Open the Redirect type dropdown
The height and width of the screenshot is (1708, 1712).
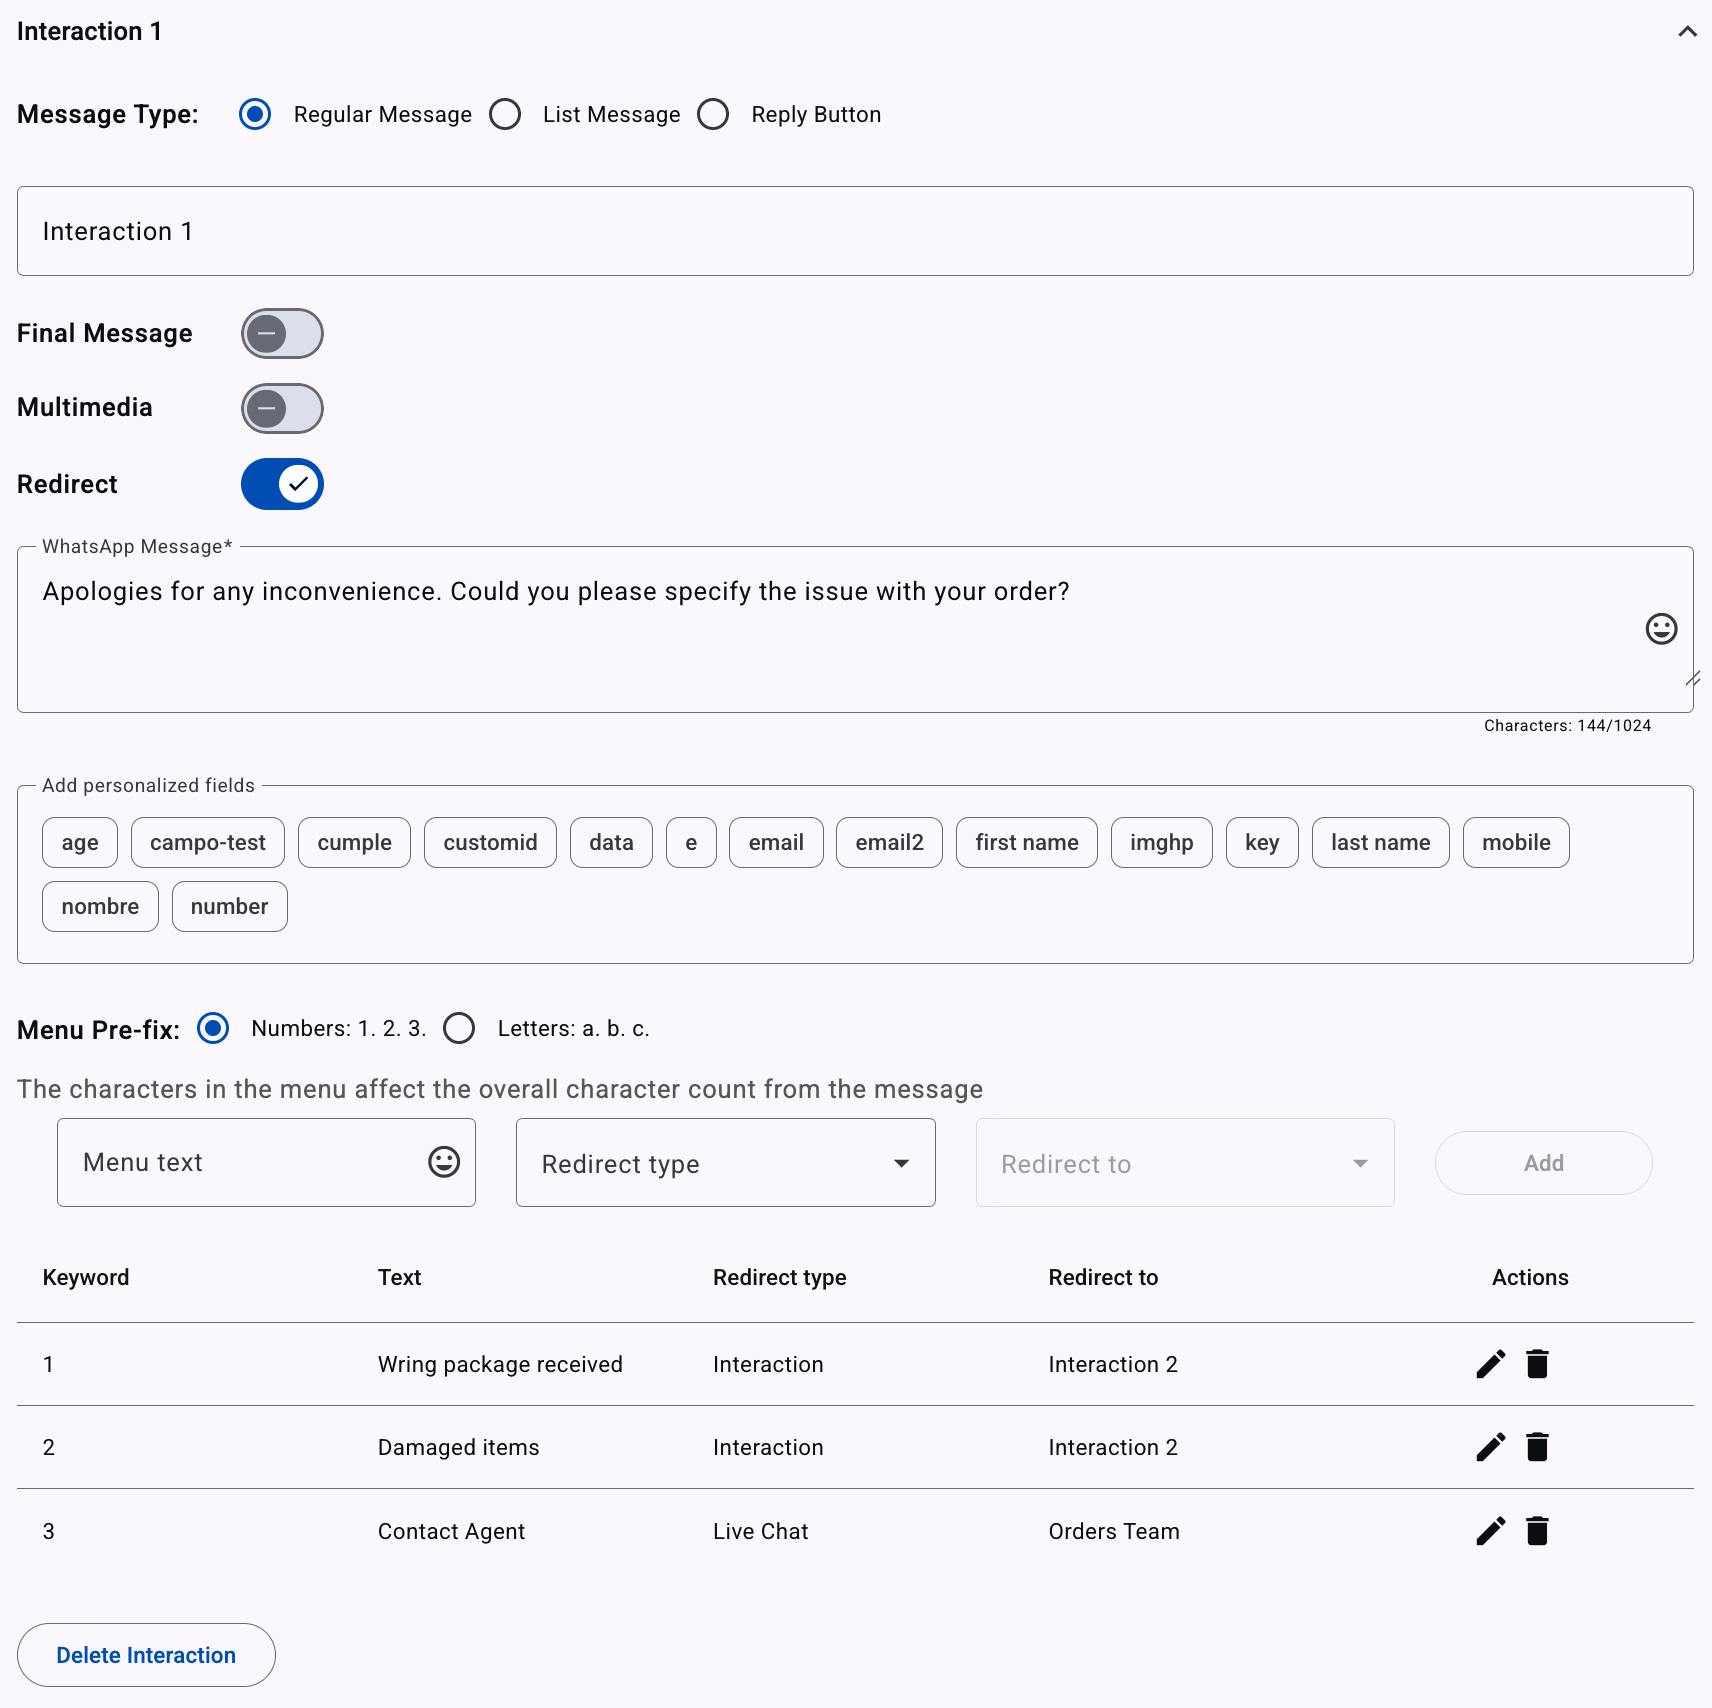pos(726,1162)
